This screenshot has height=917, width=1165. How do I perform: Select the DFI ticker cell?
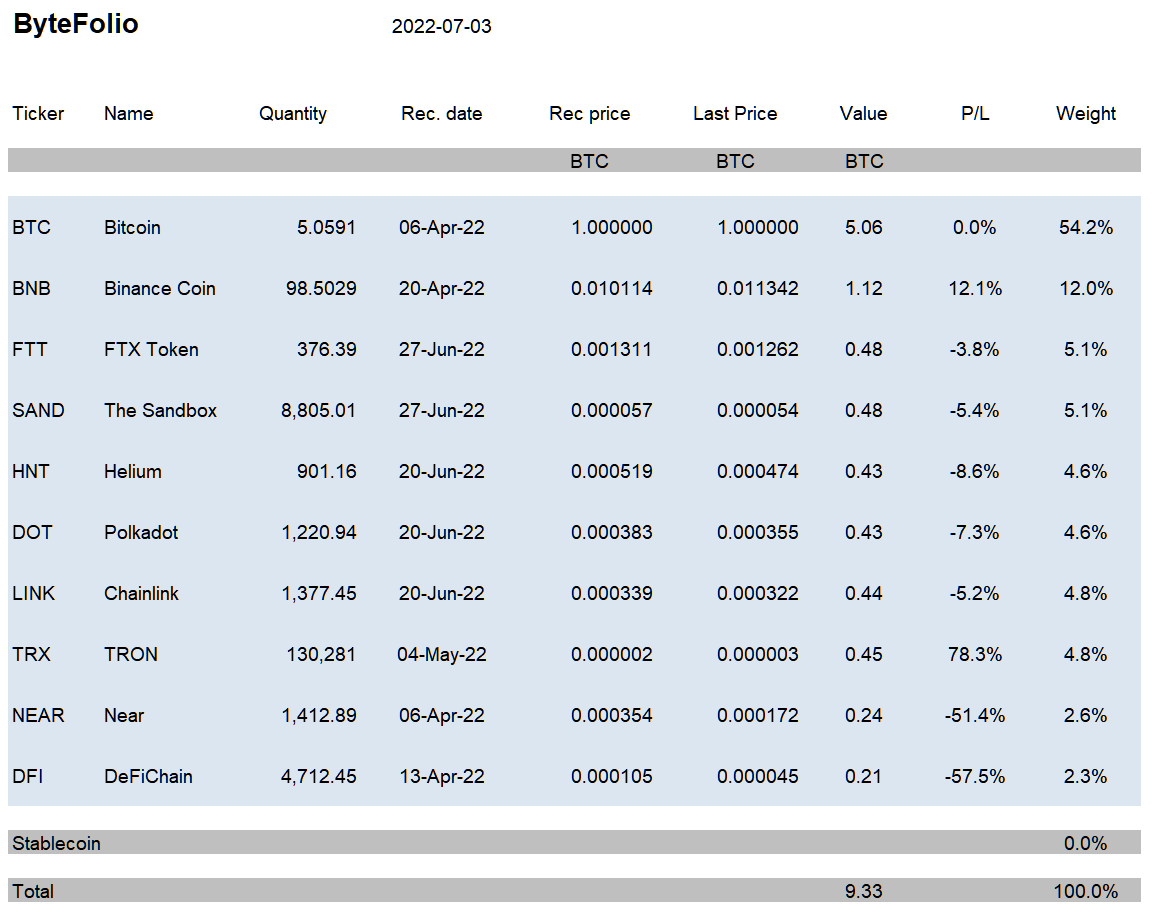click(27, 776)
